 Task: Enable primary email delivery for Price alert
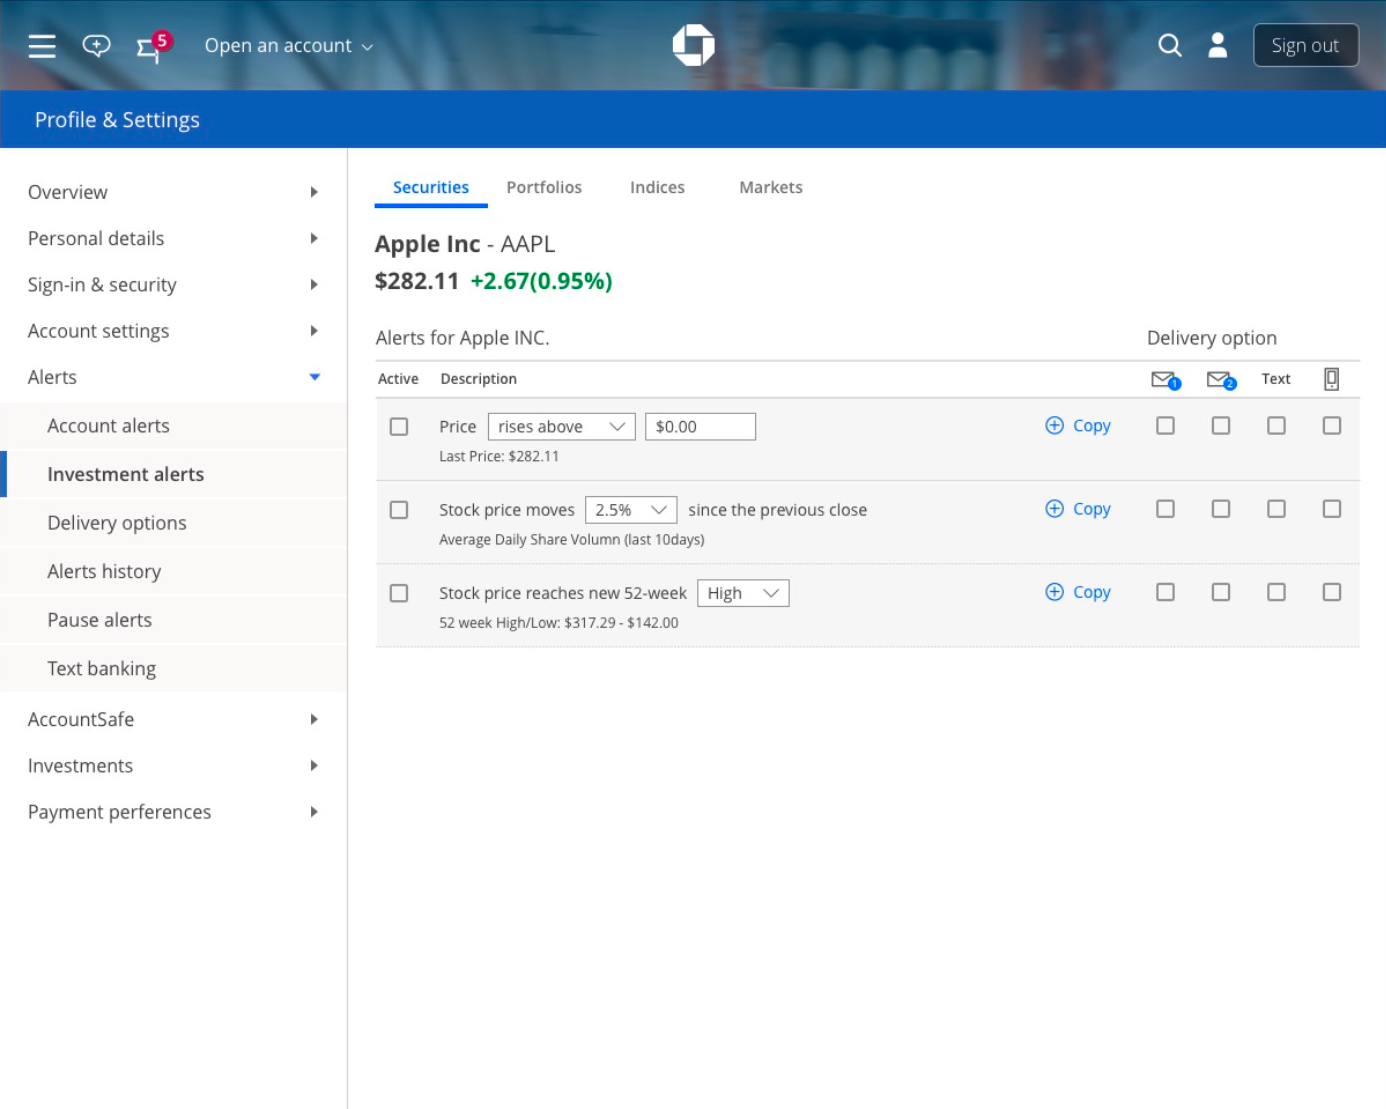(x=1165, y=426)
